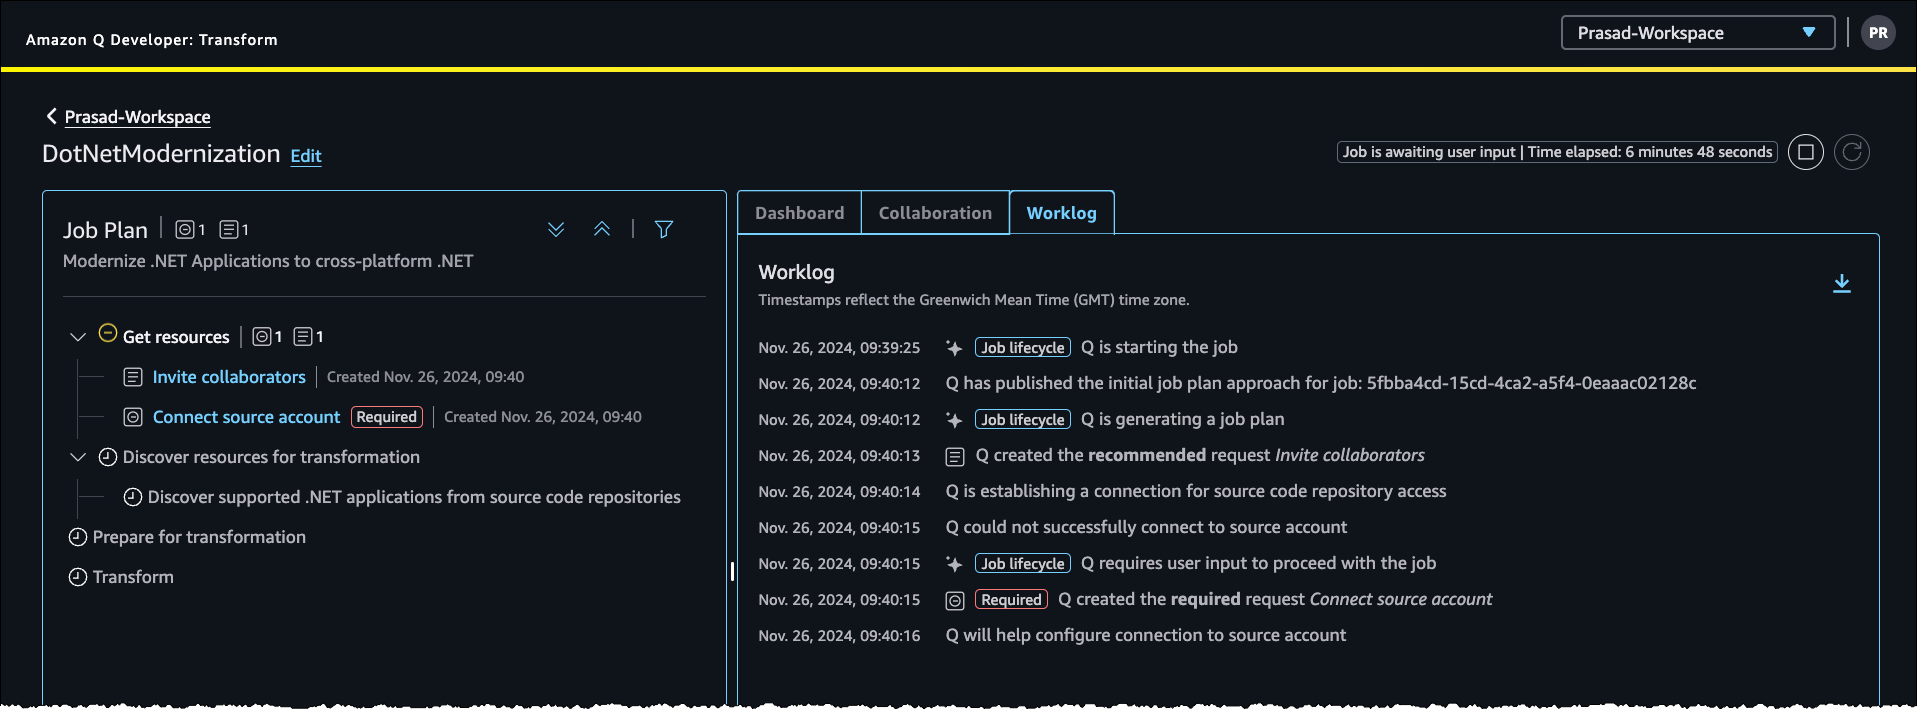Select Discover supported .NET applications step
Image resolution: width=1917 pixels, height=709 pixels.
(x=414, y=497)
